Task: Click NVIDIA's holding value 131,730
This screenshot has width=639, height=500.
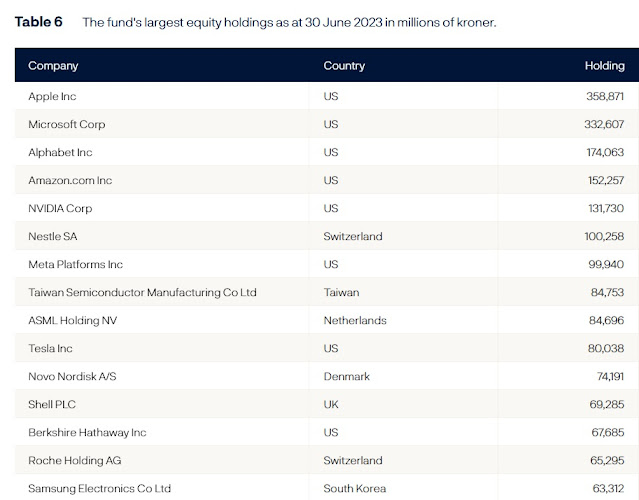Action: pyautogui.click(x=606, y=208)
